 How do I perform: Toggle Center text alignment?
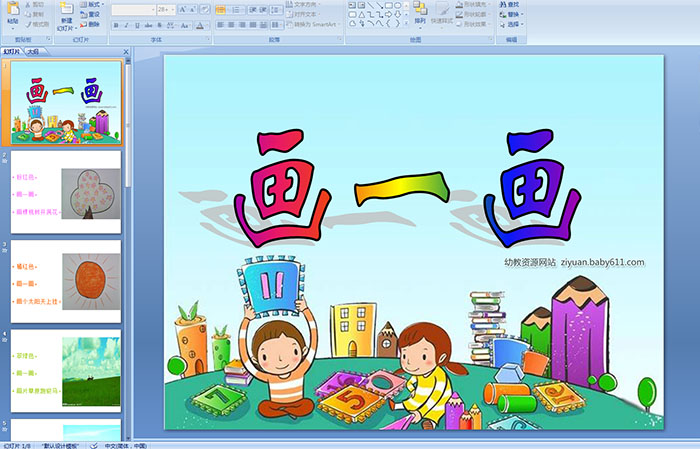pyautogui.click(x=231, y=25)
